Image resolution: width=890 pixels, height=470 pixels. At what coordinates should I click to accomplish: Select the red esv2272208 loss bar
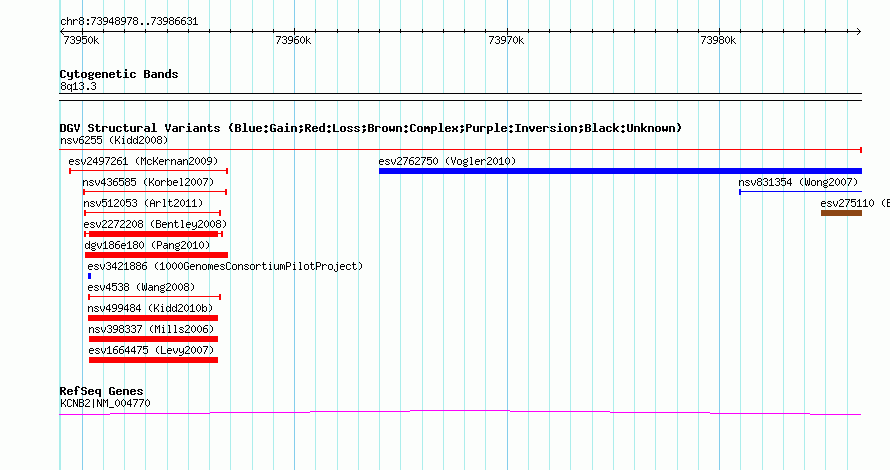[x=153, y=234]
